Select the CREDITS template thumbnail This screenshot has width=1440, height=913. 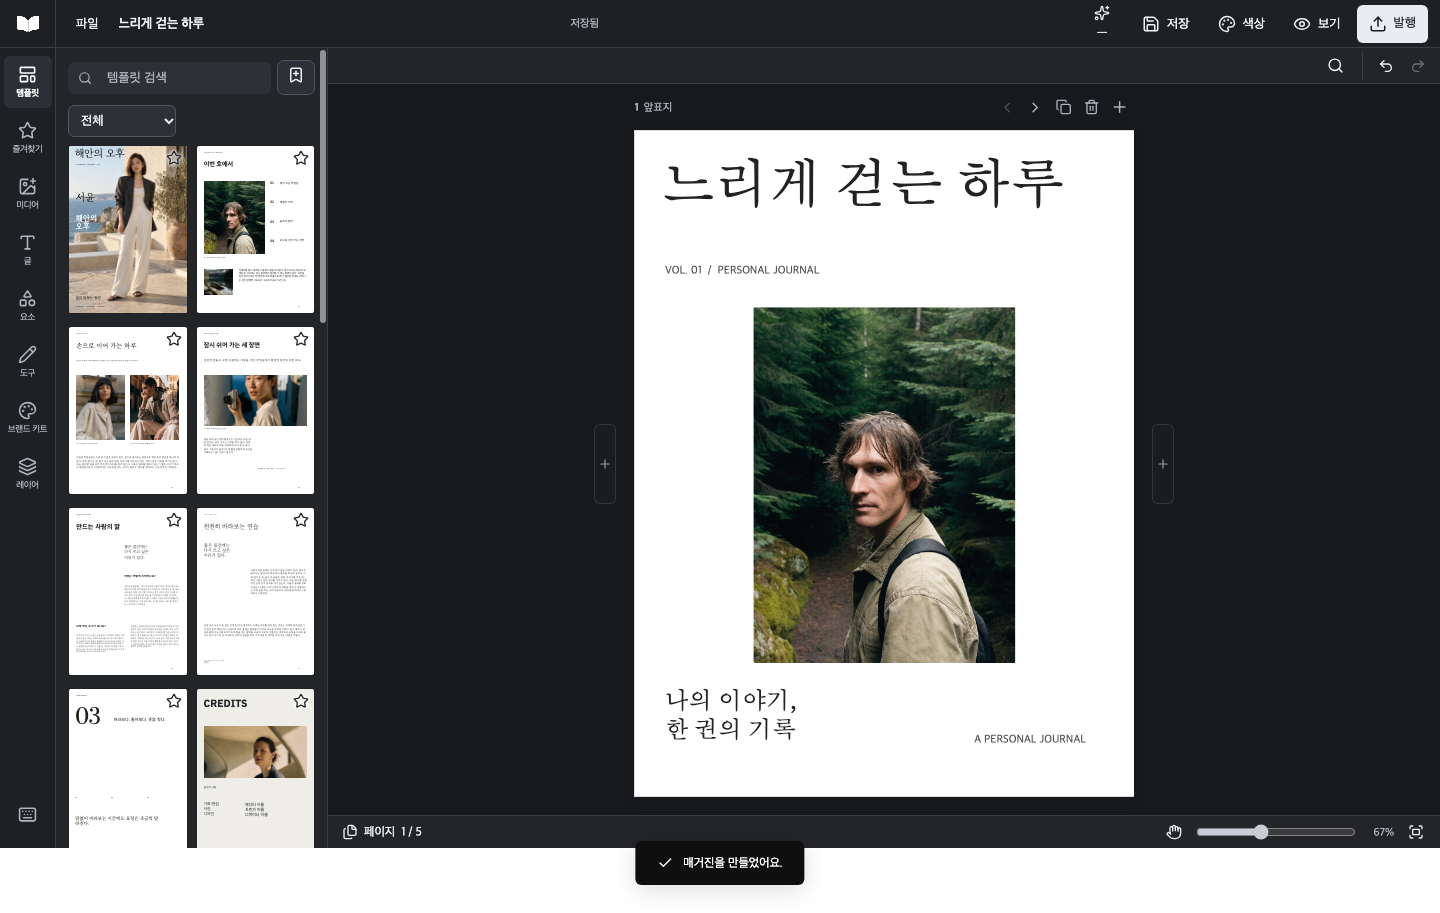(x=255, y=769)
